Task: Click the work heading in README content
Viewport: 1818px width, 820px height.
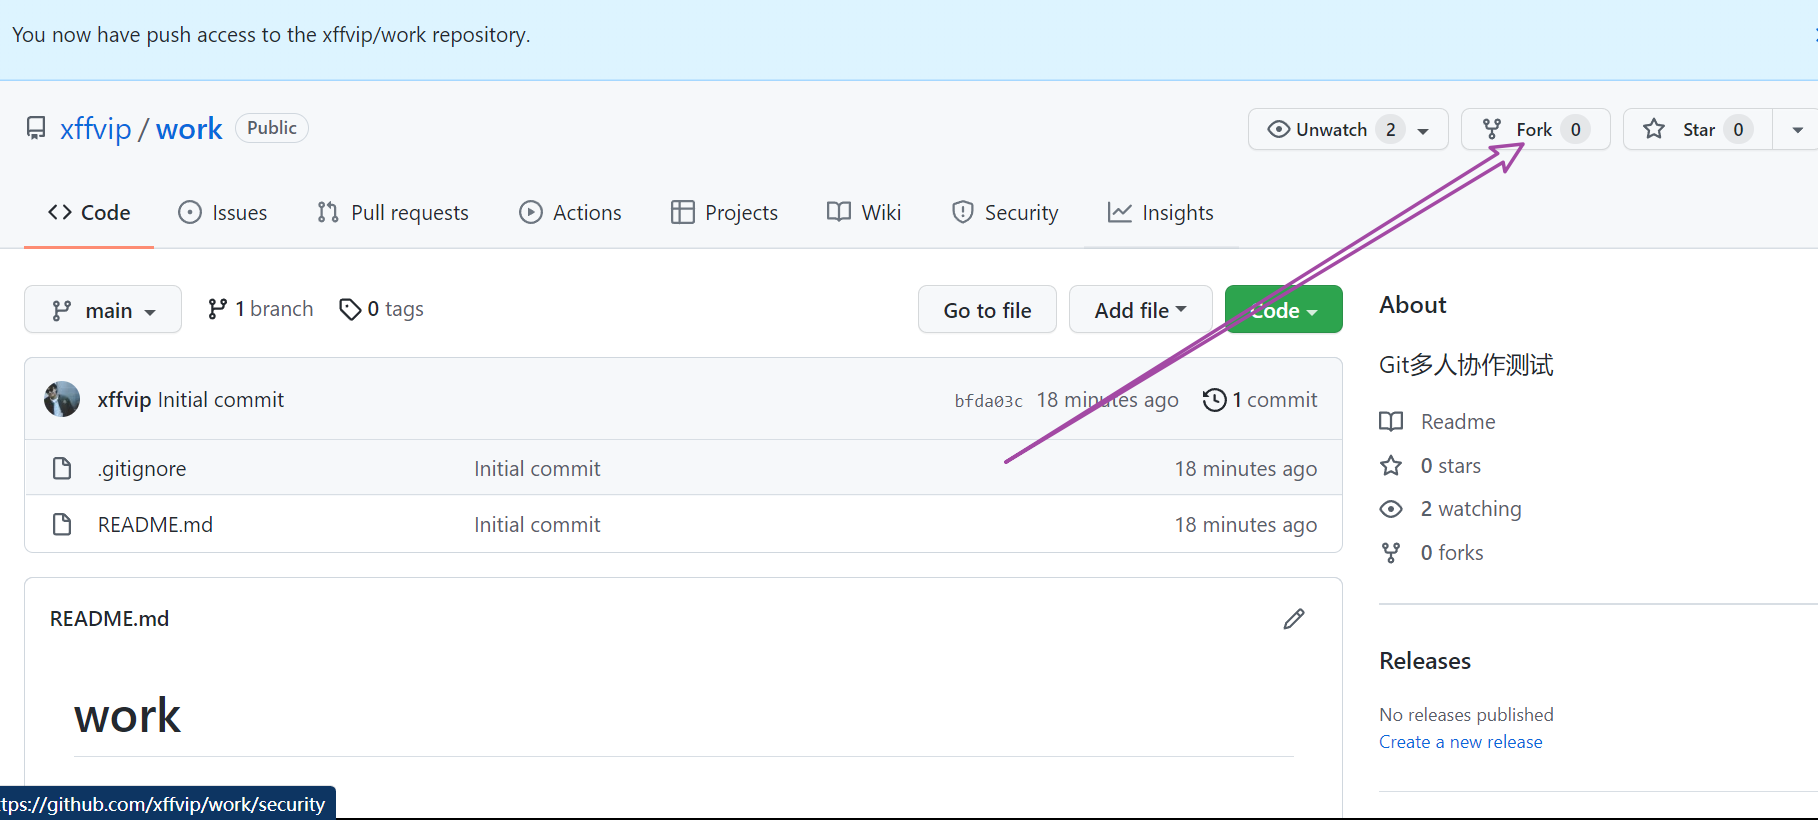Action: click(127, 716)
